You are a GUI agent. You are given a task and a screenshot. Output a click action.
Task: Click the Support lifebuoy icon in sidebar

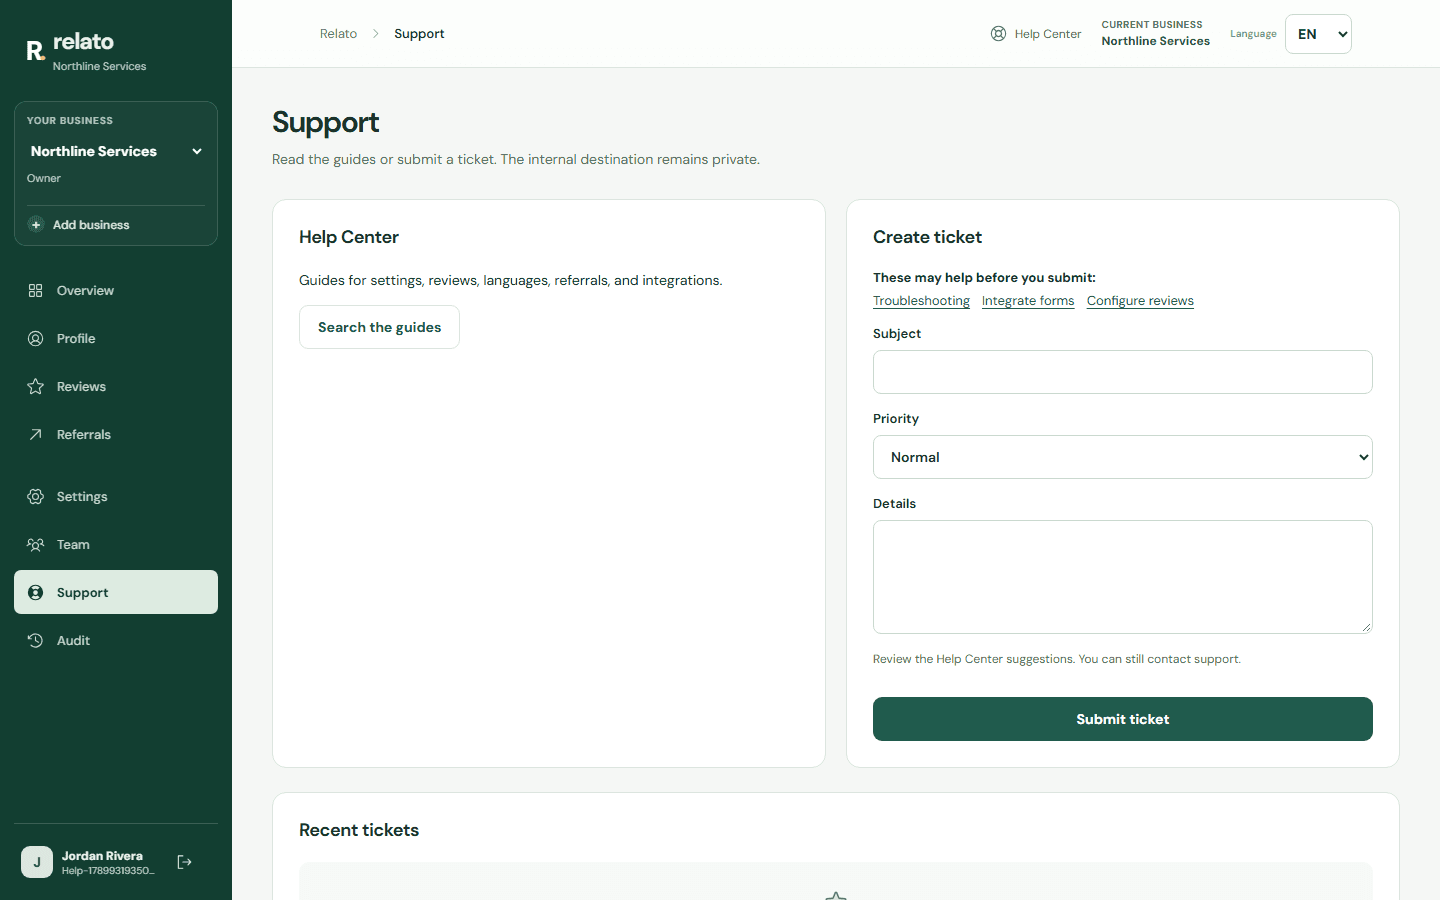36,593
